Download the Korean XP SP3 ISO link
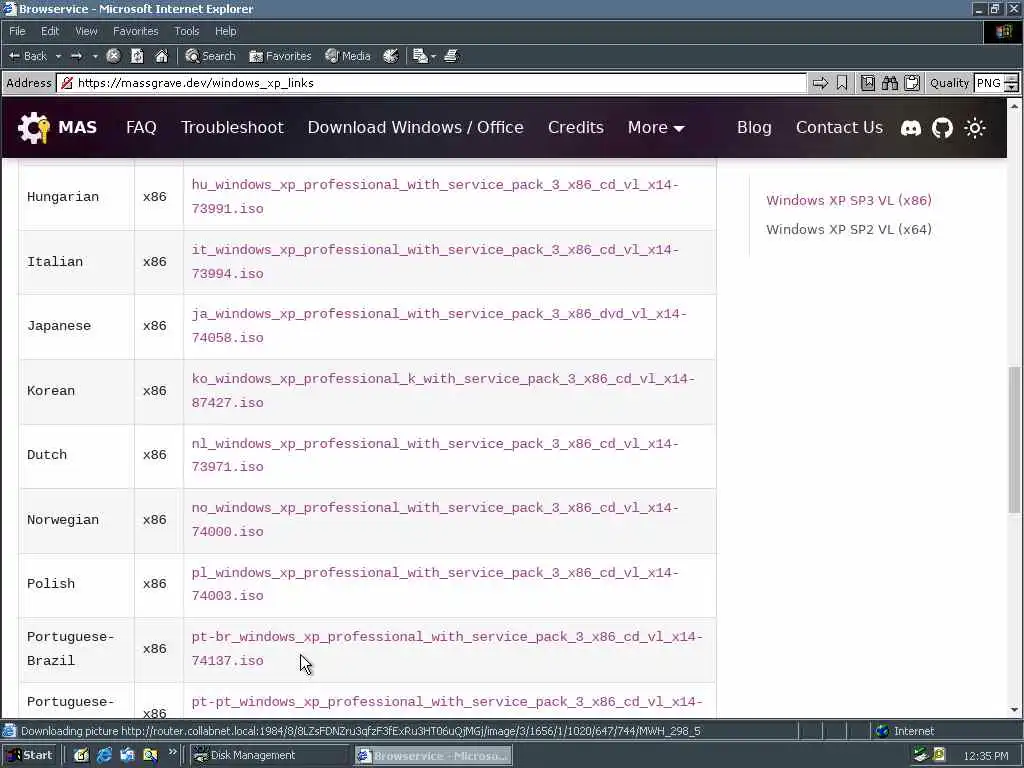The height and width of the screenshot is (768, 1024). pyautogui.click(x=443, y=391)
